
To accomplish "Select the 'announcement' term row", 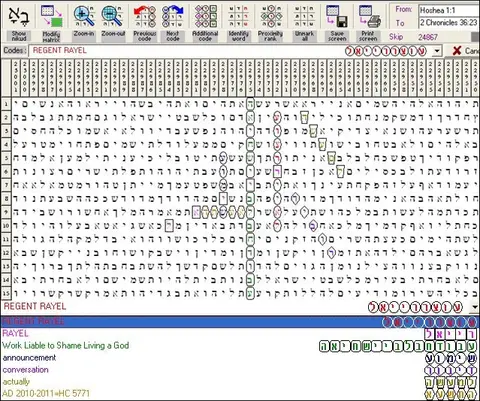I will click(29, 358).
